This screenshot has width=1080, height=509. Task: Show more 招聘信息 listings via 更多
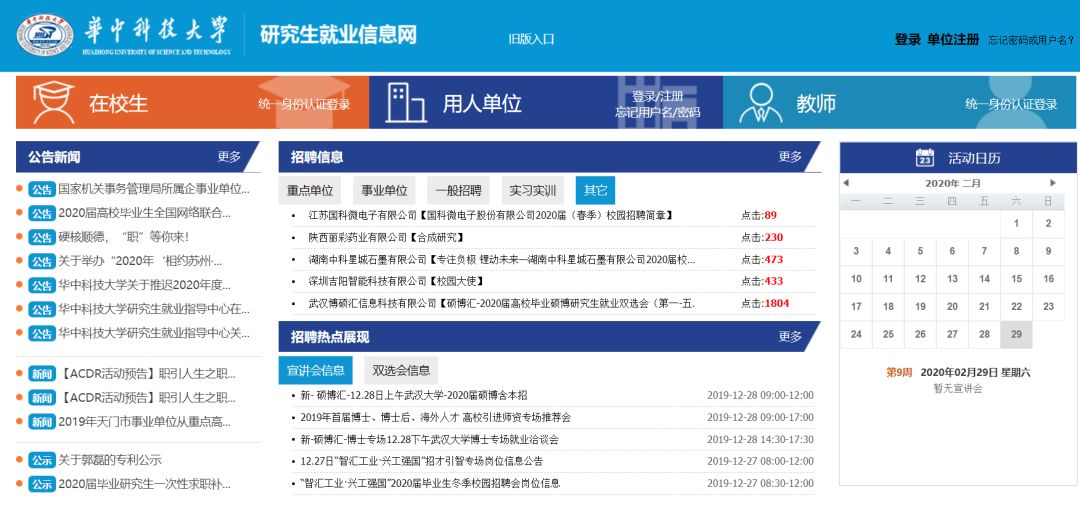[x=790, y=157]
